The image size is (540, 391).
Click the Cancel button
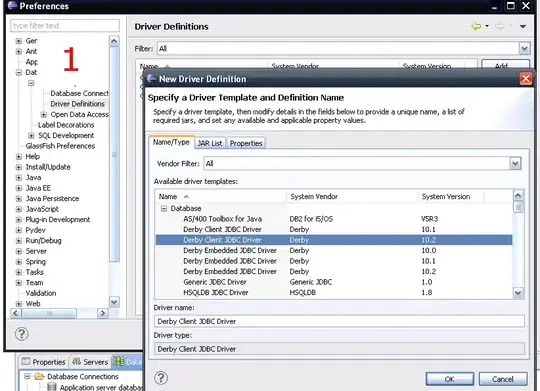(503, 379)
